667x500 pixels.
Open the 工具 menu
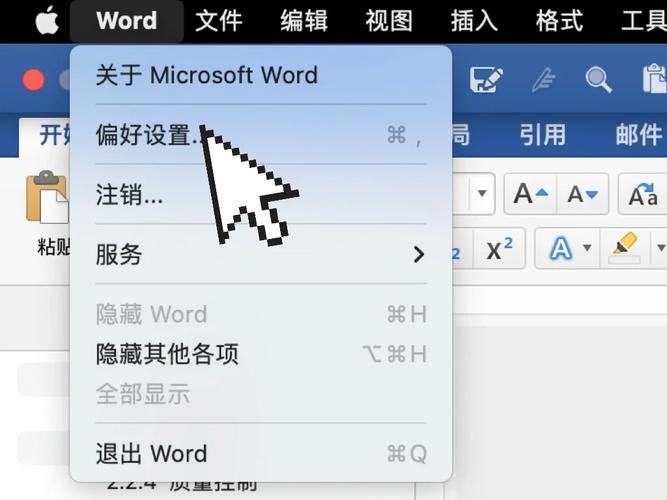644,20
